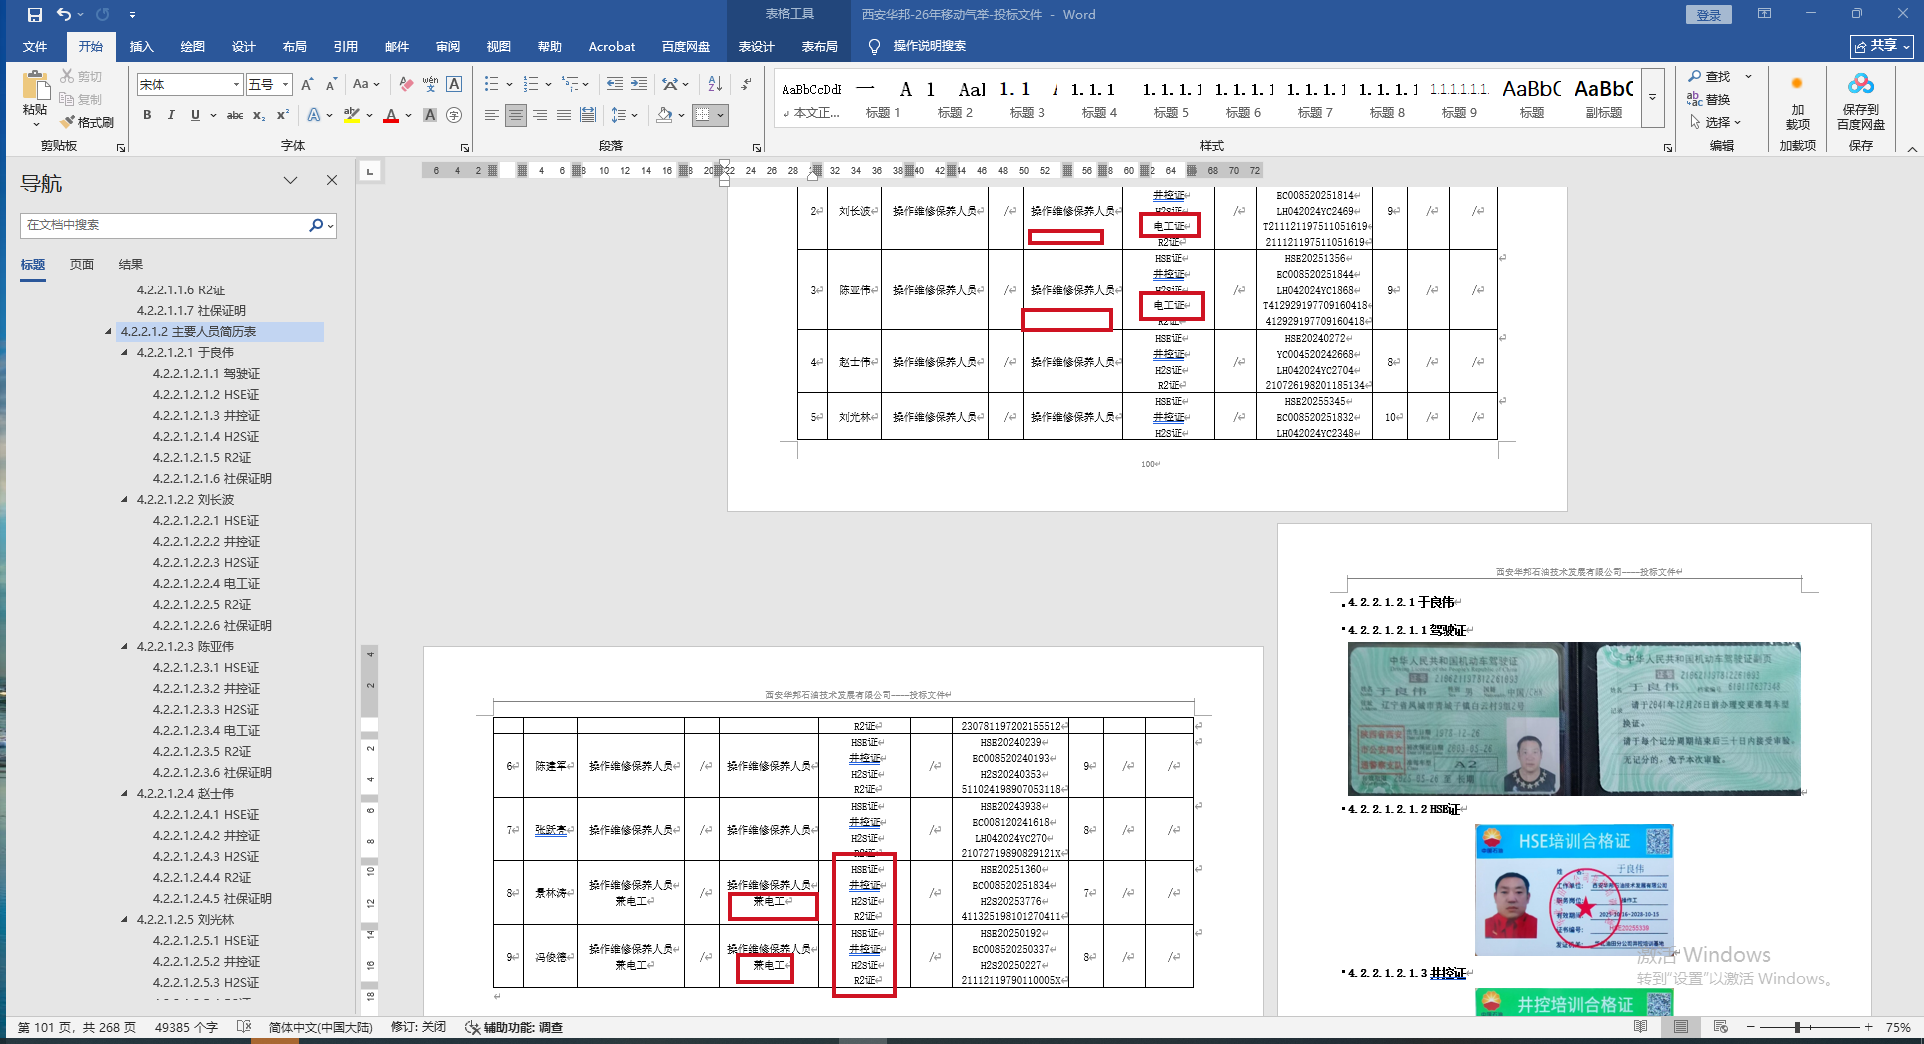
Task: Open the 文件 menu
Action: [x=35, y=47]
